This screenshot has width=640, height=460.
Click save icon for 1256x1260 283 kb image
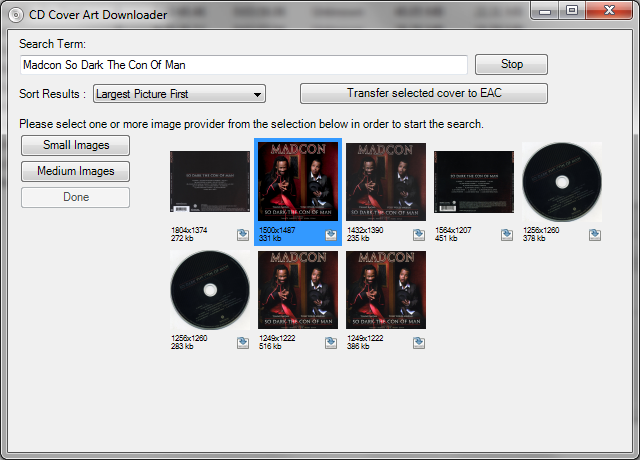click(x=243, y=343)
